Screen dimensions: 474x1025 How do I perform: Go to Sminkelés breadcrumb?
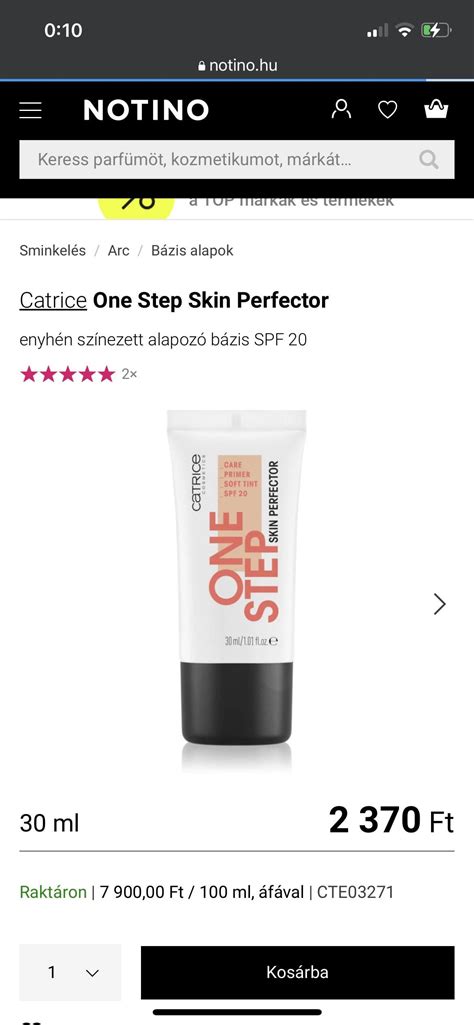tap(52, 250)
